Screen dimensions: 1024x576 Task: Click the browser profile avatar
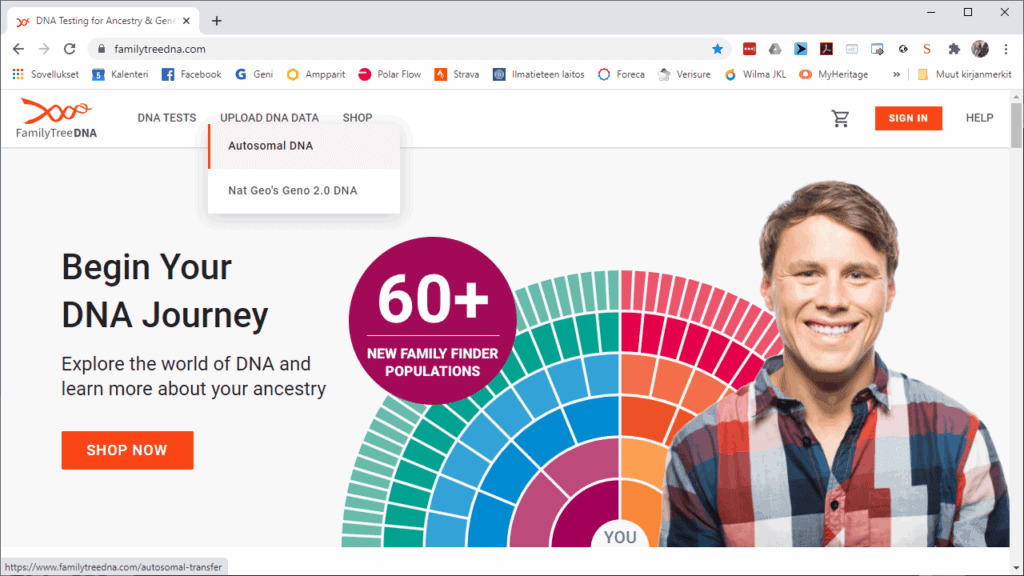pos(980,49)
